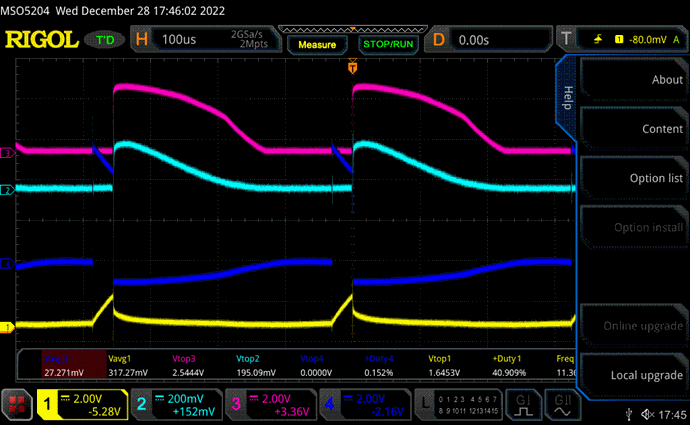690x425 pixels.
Task: Select About in the Help menu
Action: pos(635,80)
